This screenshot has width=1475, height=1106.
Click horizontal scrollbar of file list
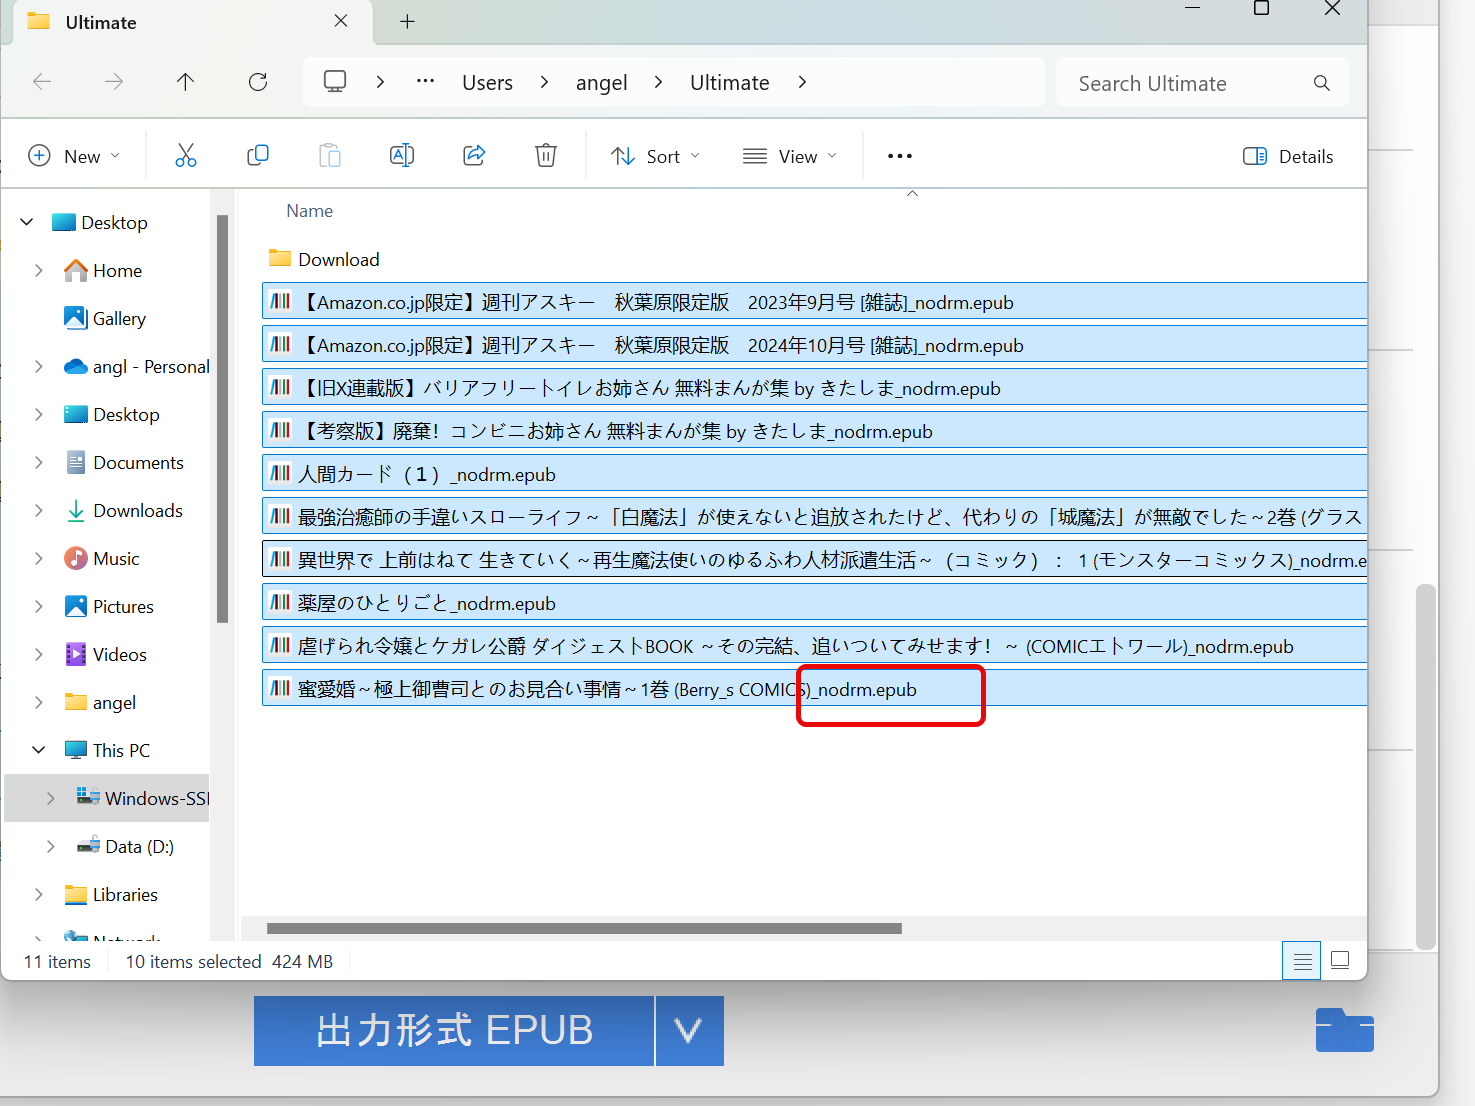tap(584, 928)
